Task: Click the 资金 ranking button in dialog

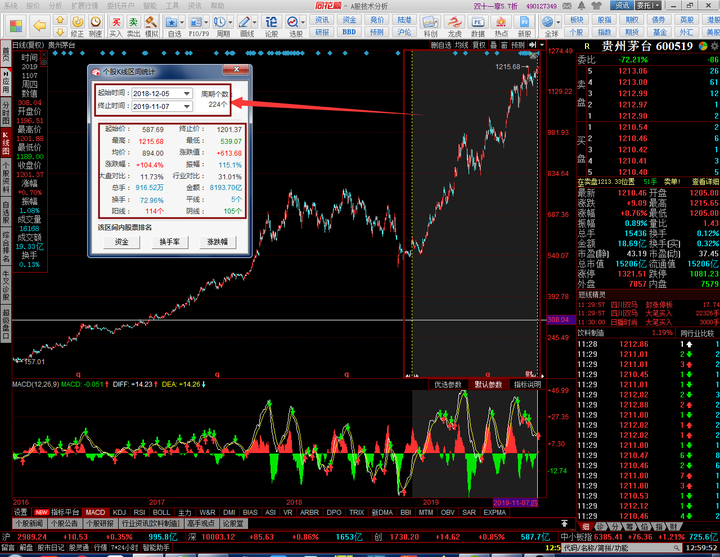Action: (122, 242)
